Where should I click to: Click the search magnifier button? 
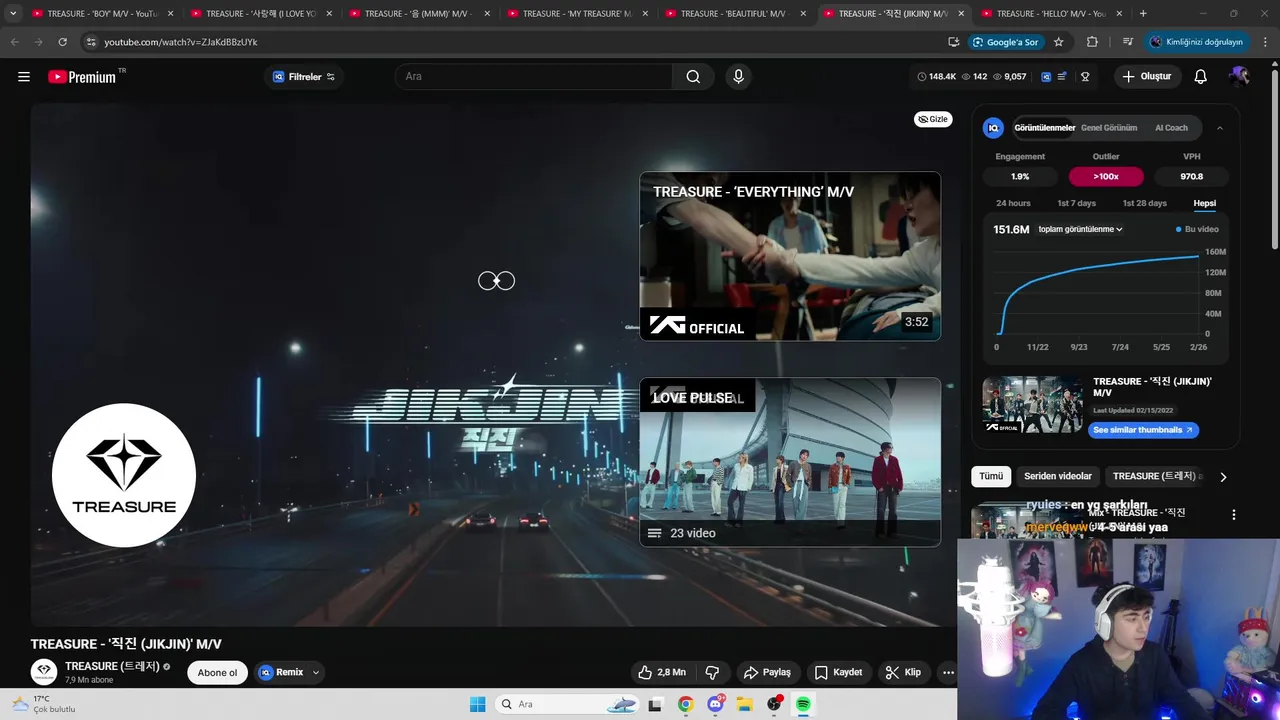(693, 77)
